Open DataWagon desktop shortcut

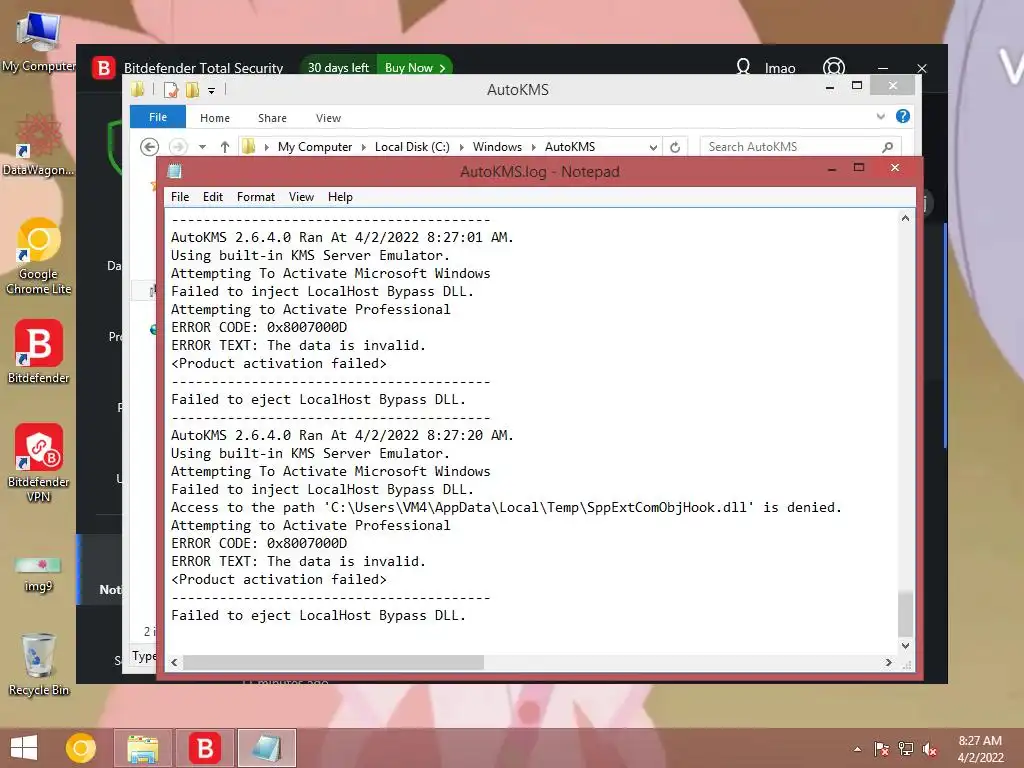pos(38,145)
